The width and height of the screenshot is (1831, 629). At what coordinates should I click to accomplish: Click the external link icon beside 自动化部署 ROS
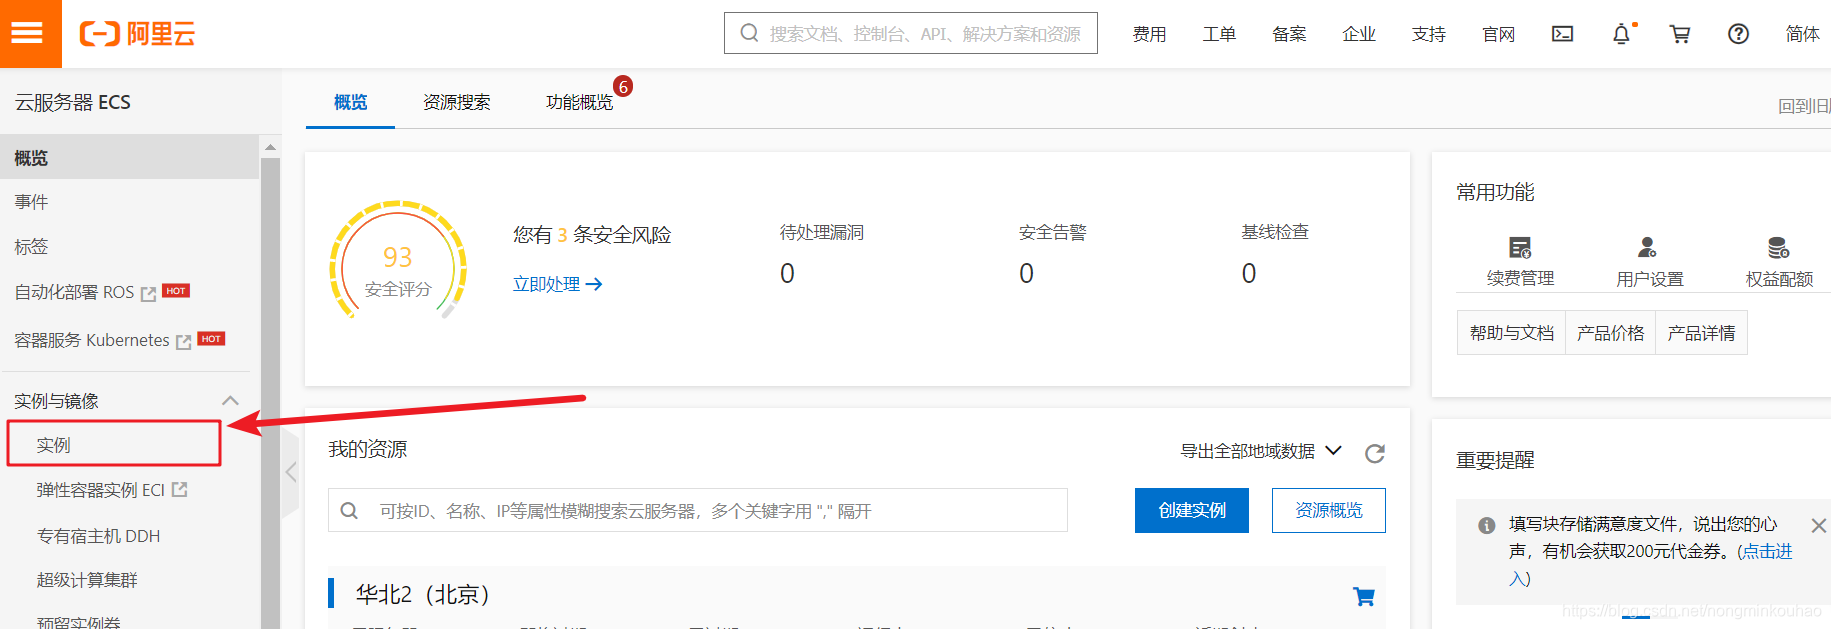click(x=149, y=294)
